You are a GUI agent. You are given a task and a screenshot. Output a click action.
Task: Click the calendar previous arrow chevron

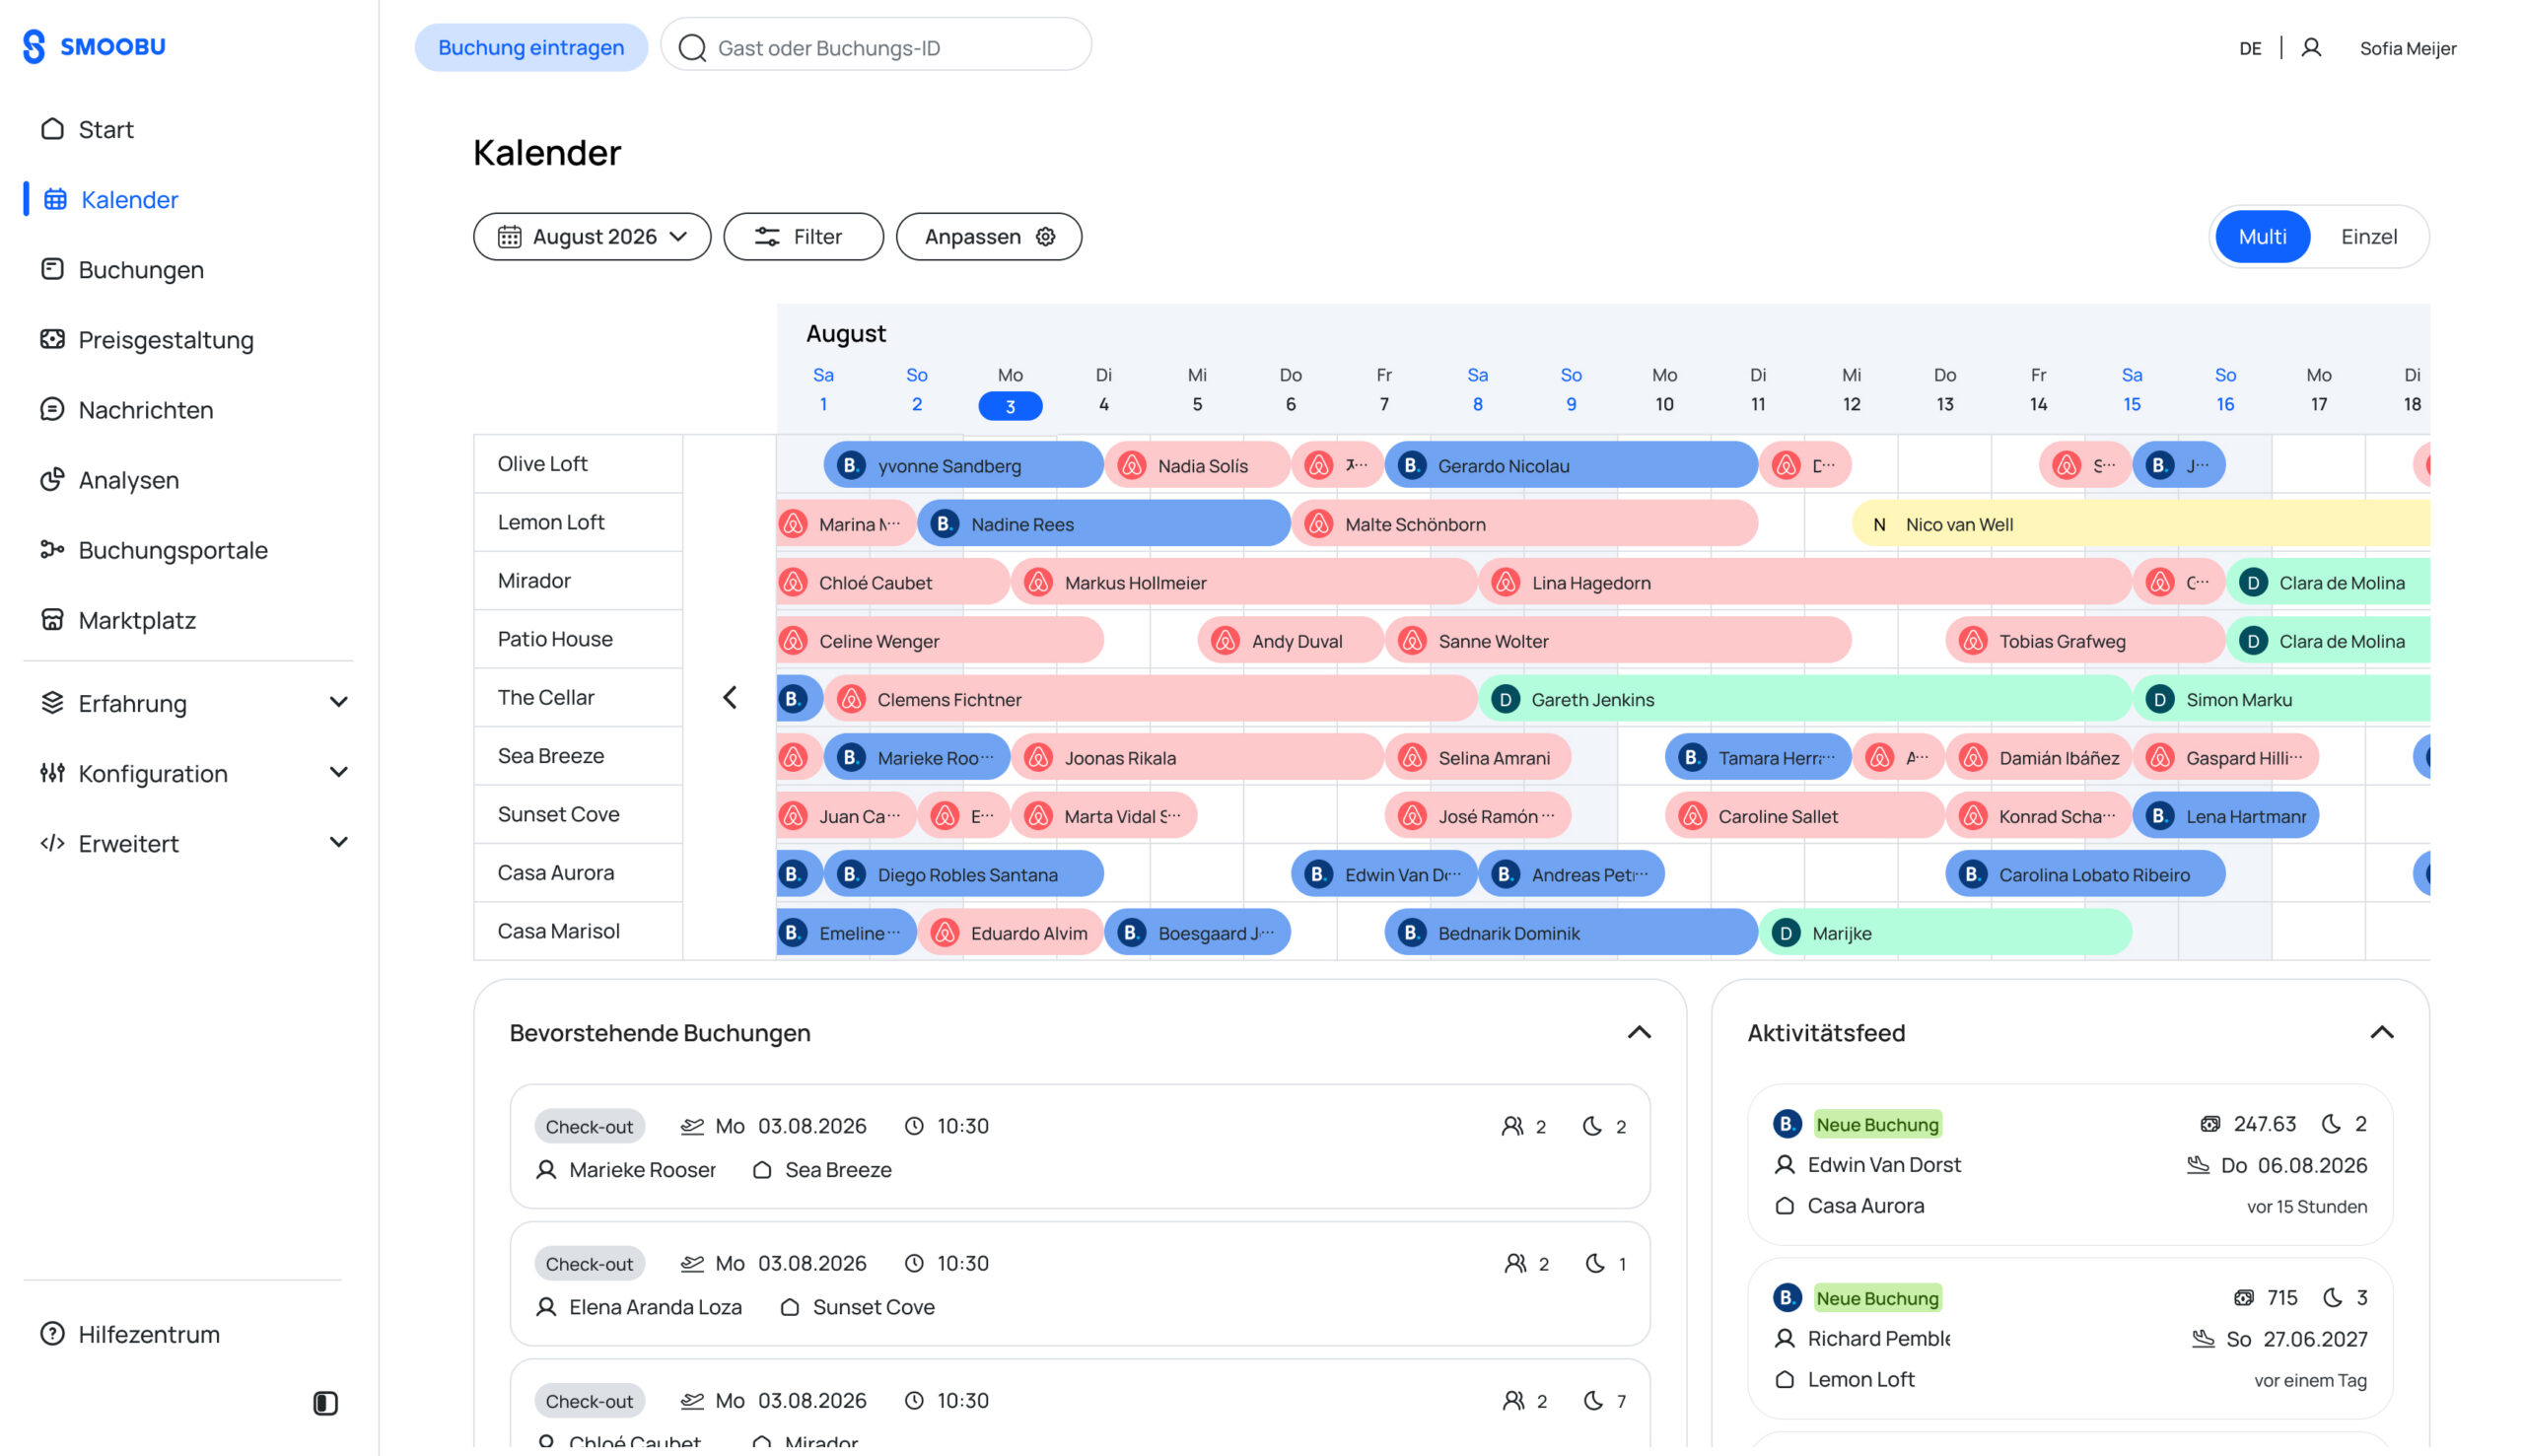click(x=730, y=698)
